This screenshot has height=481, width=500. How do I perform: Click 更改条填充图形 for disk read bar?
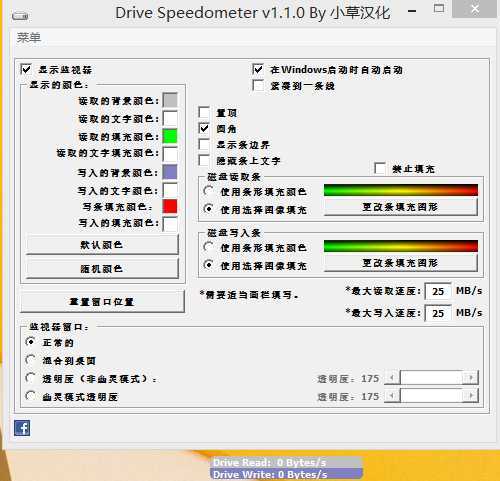[401, 207]
